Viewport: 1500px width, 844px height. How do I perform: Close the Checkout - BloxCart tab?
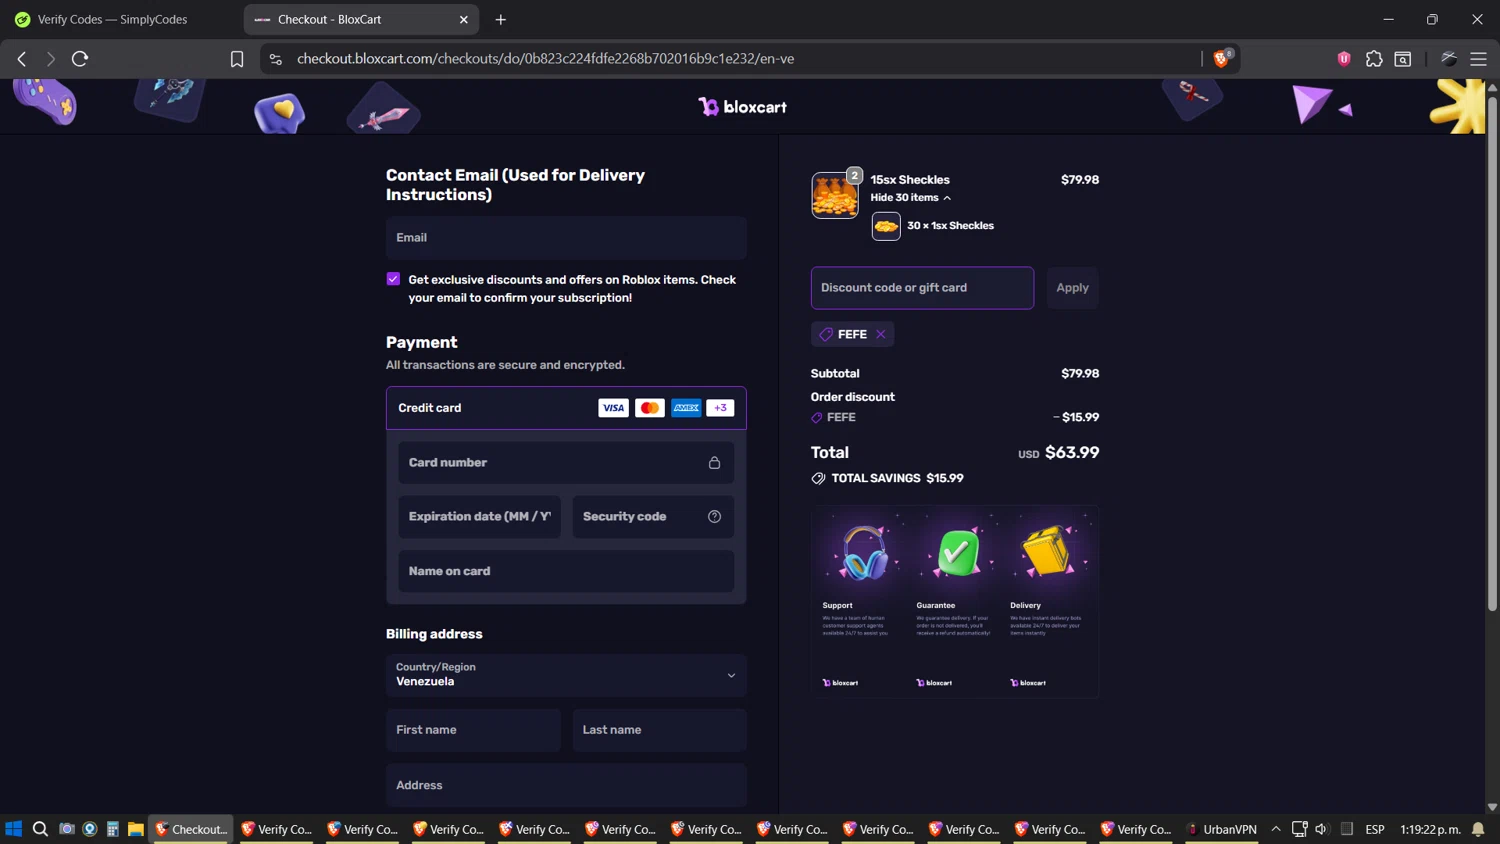[x=464, y=20]
